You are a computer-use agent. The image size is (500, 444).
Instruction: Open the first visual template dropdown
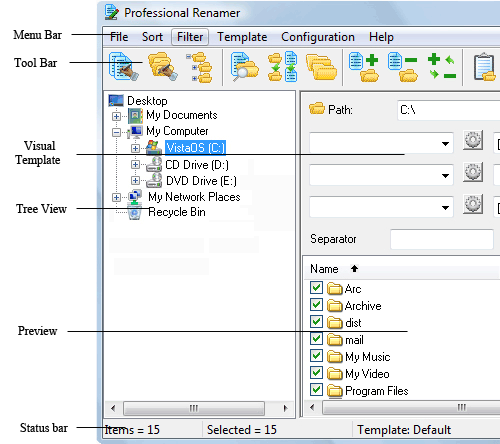click(x=445, y=144)
